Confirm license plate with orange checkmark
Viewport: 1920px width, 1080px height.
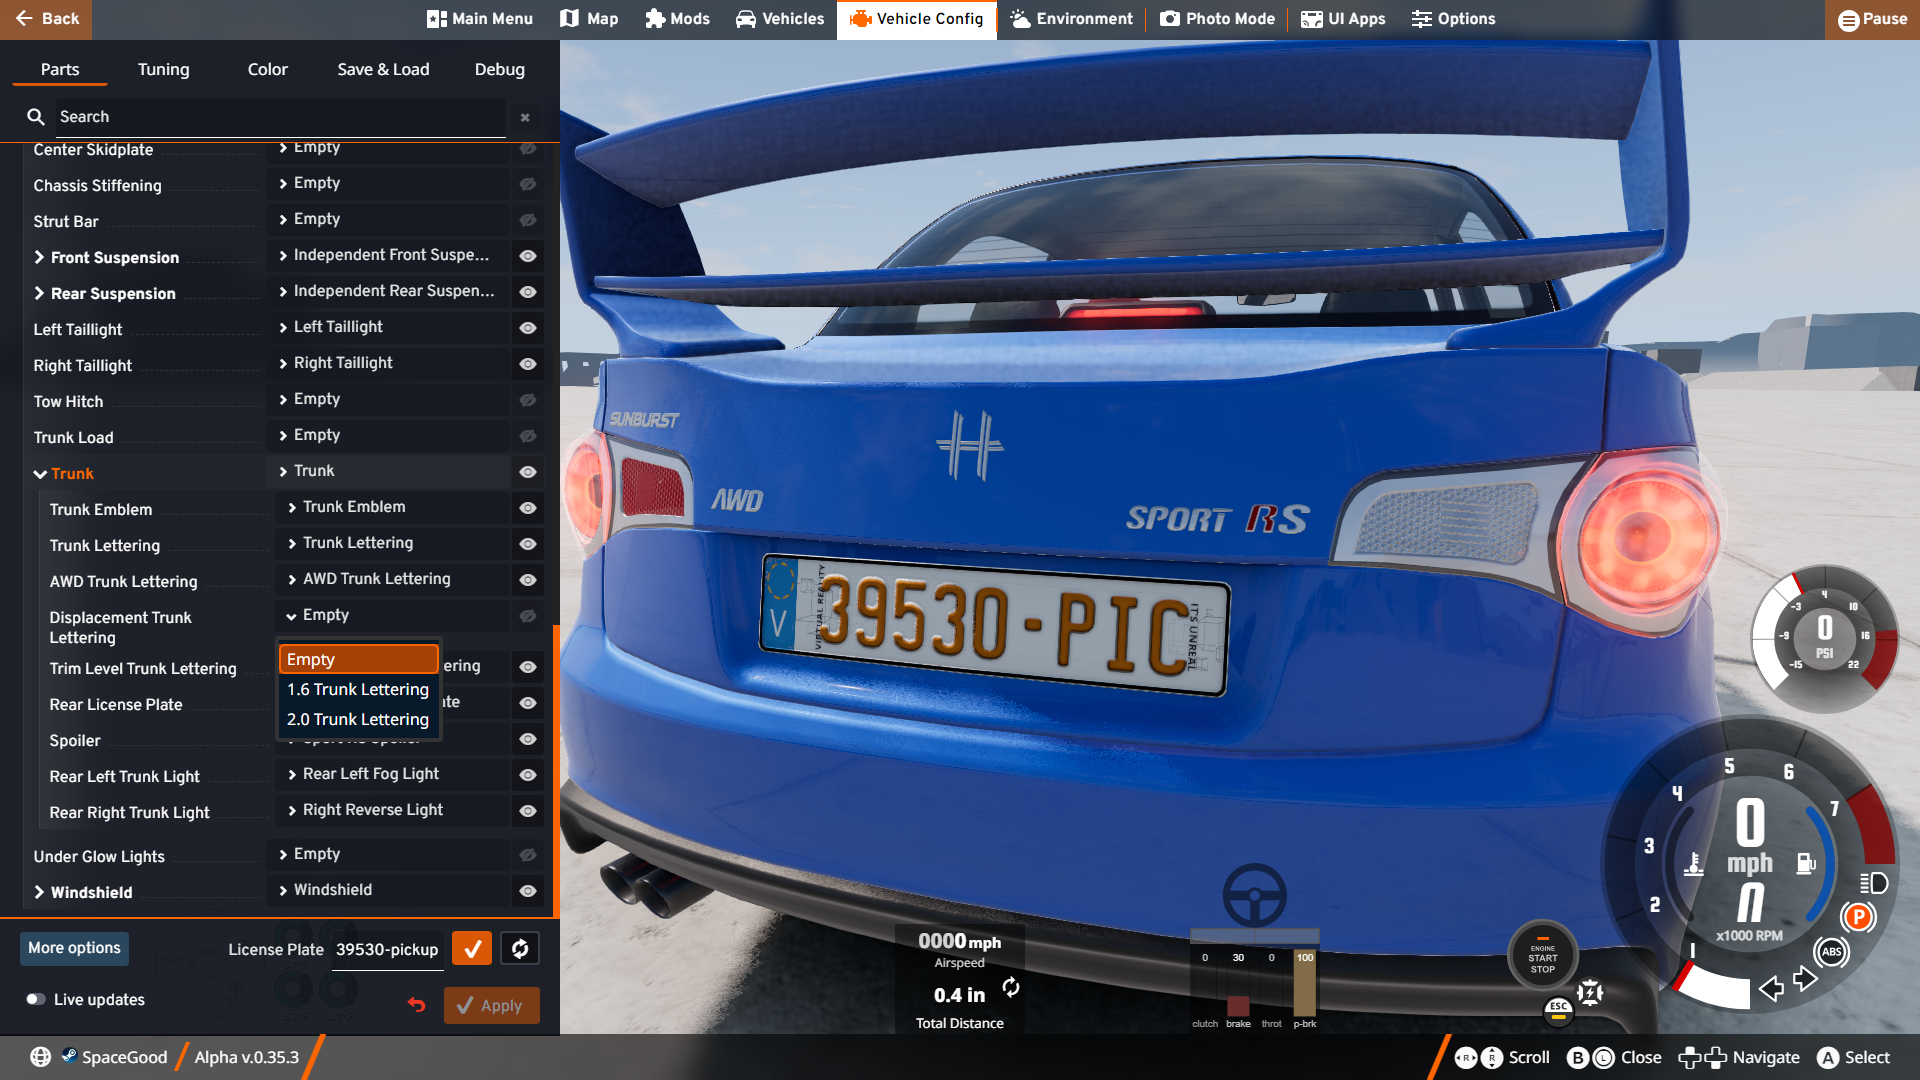472,948
